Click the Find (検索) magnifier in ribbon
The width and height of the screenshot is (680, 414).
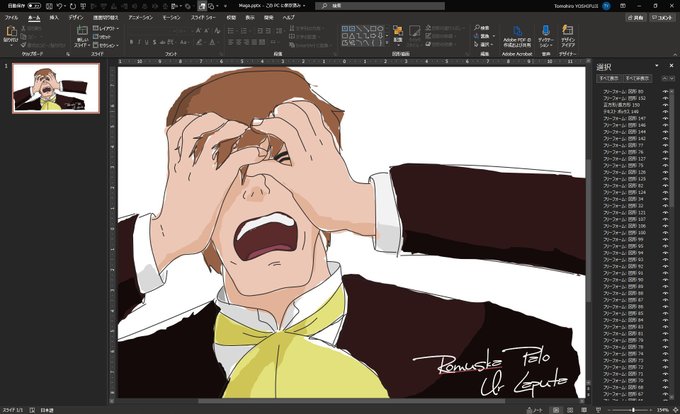pos(477,28)
